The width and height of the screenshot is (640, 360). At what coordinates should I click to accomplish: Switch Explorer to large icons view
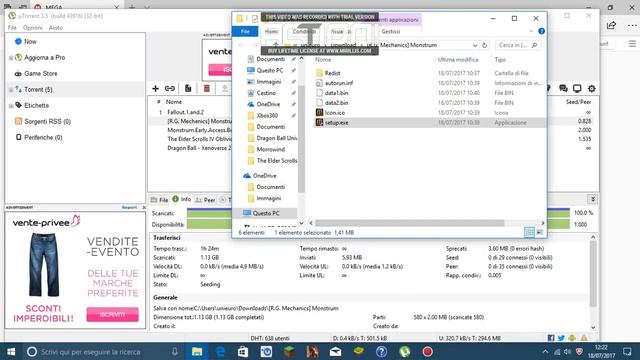tap(540, 232)
